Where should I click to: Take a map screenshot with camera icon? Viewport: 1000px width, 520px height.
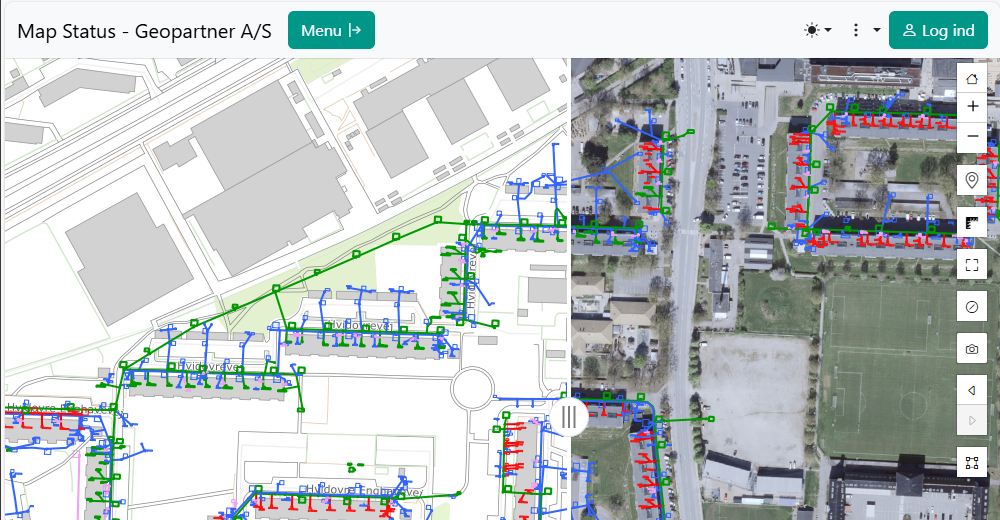[x=972, y=348]
